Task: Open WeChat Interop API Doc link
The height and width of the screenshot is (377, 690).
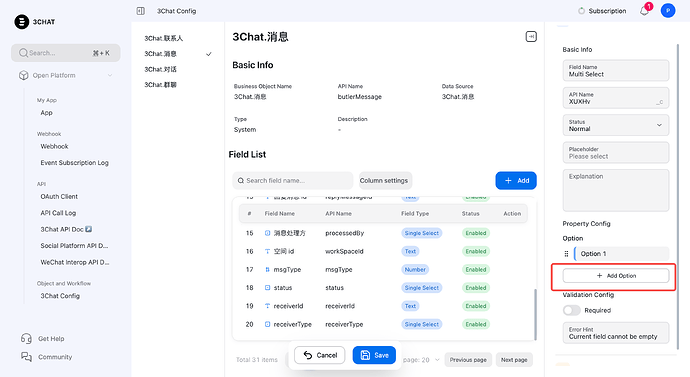Action: (x=75, y=262)
